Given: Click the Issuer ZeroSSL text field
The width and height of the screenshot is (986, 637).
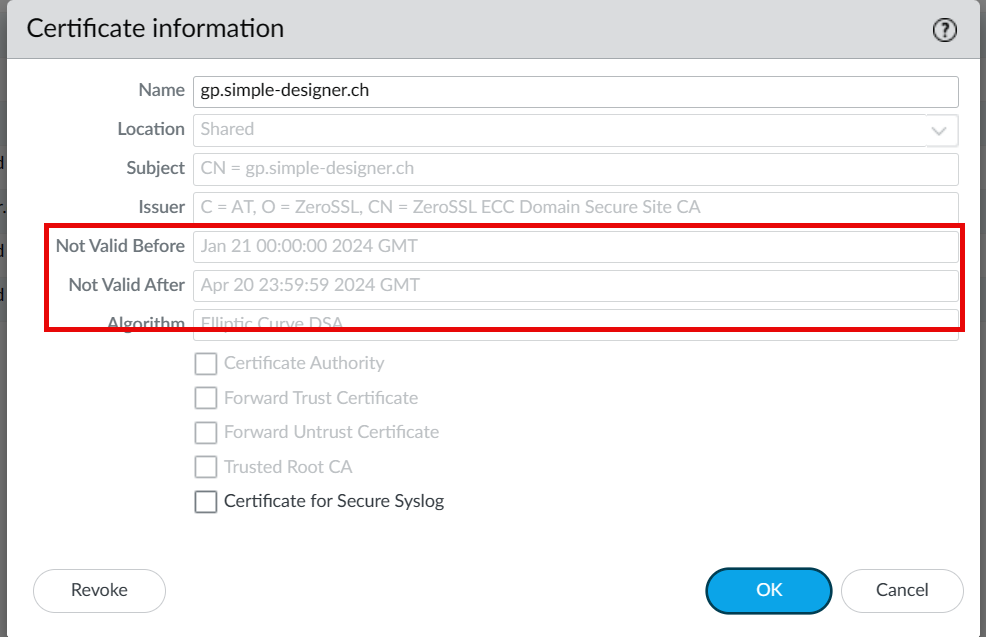Looking at the screenshot, I should pyautogui.click(x=575, y=208).
